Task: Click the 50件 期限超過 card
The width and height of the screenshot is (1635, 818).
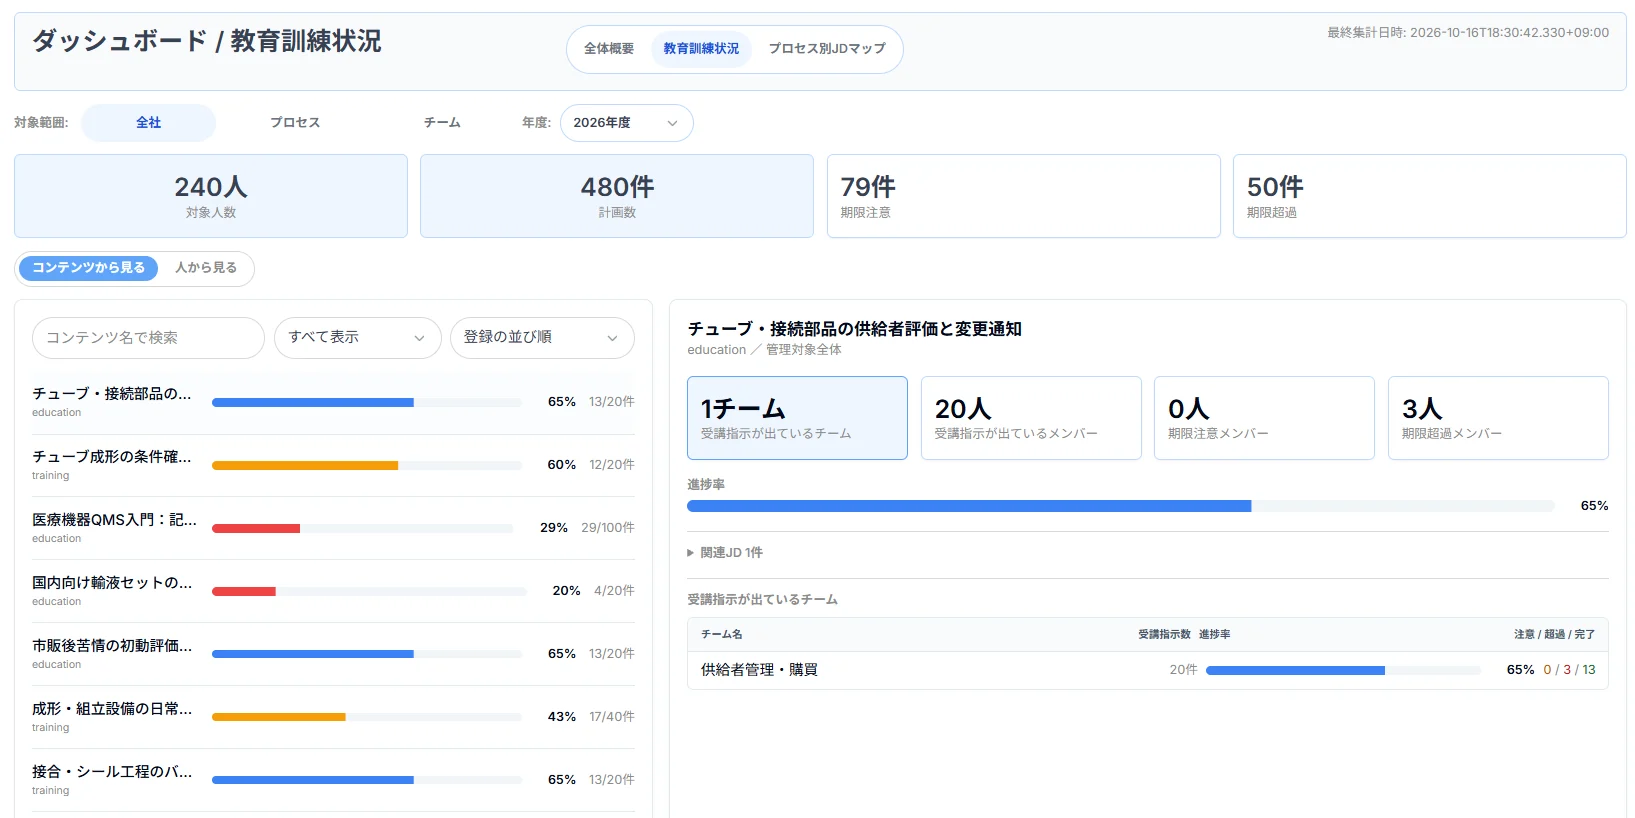Action: point(1429,196)
